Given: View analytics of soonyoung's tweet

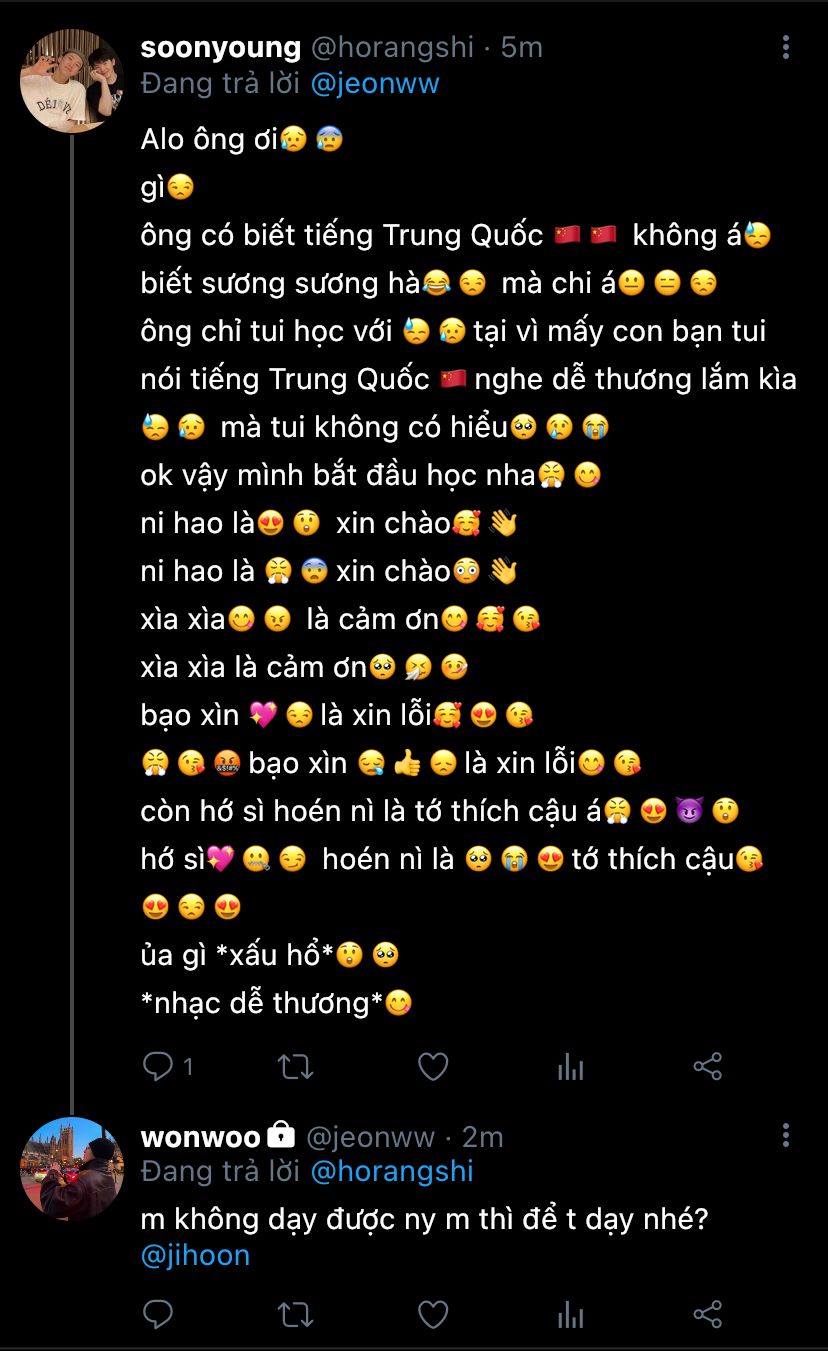Looking at the screenshot, I should (x=570, y=1067).
